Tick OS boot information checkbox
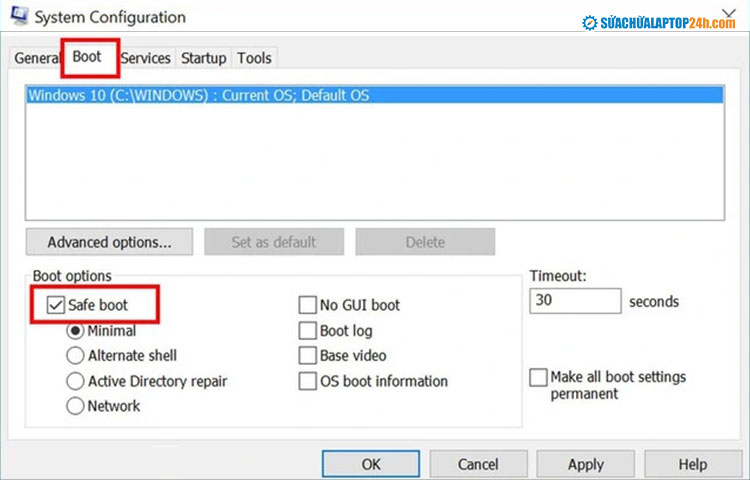The height and width of the screenshot is (480, 750). pos(308,381)
